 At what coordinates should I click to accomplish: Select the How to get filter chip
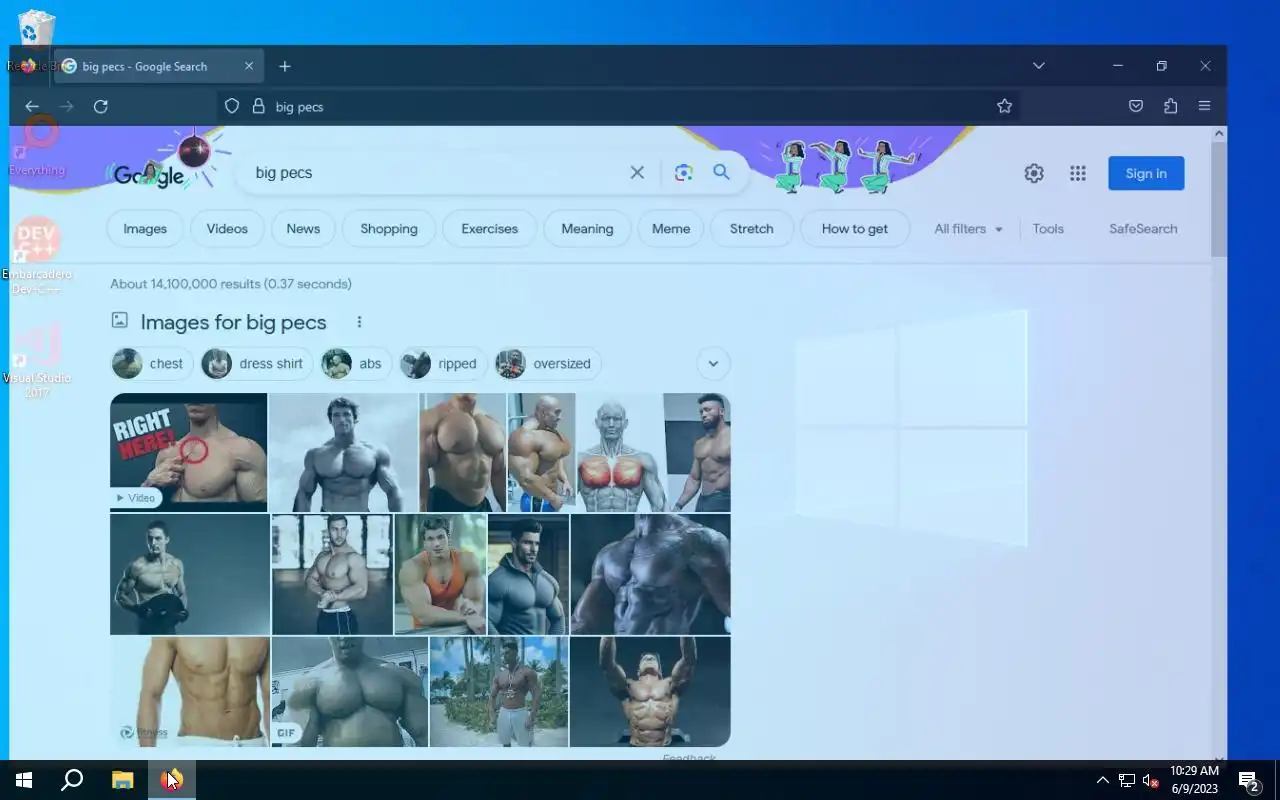point(855,229)
